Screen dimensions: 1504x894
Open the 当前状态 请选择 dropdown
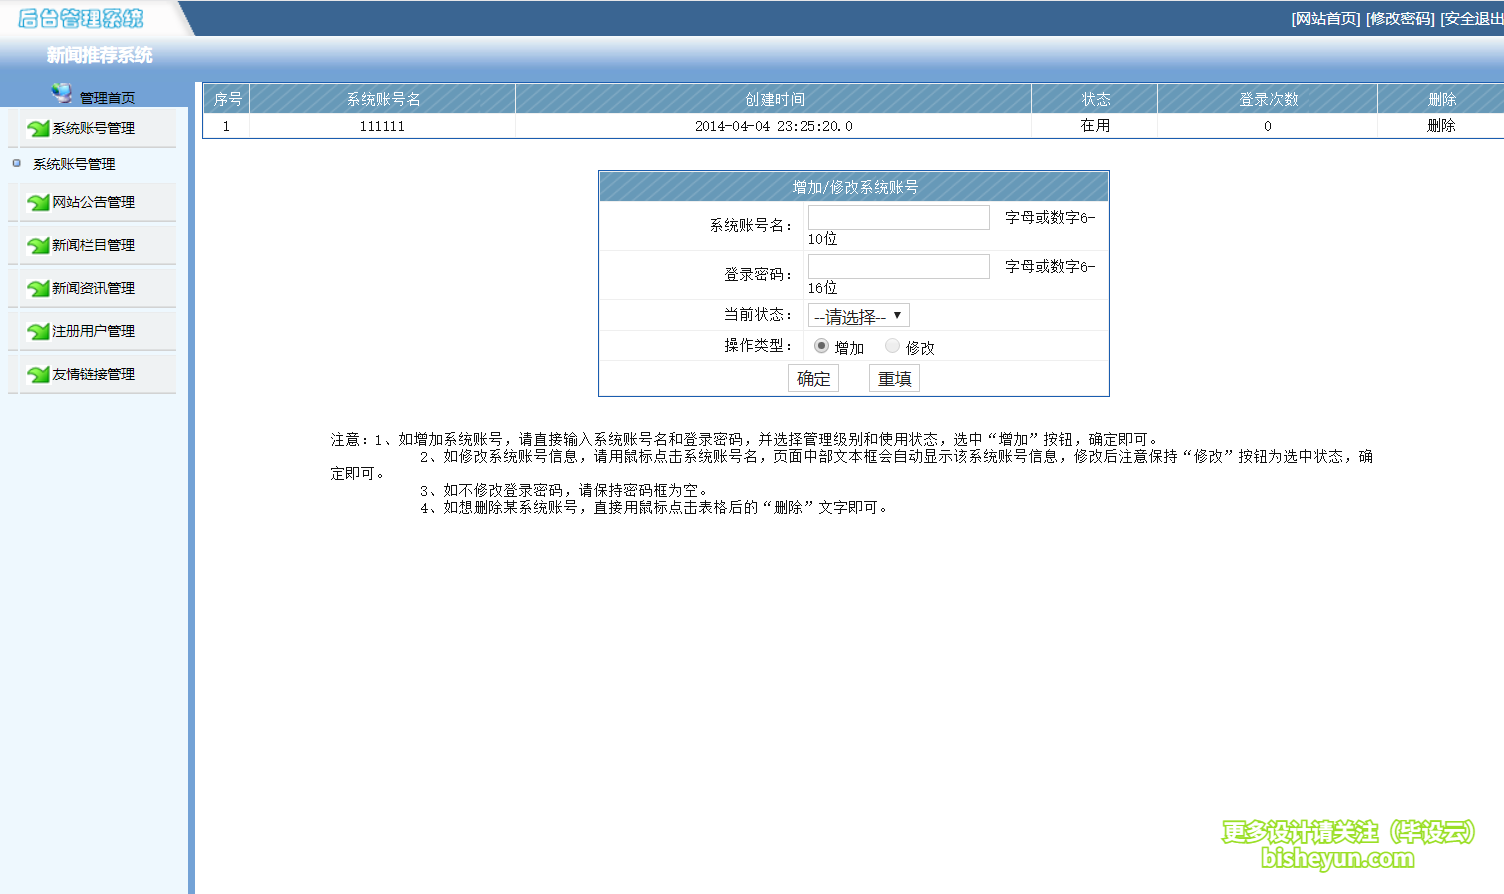(858, 316)
